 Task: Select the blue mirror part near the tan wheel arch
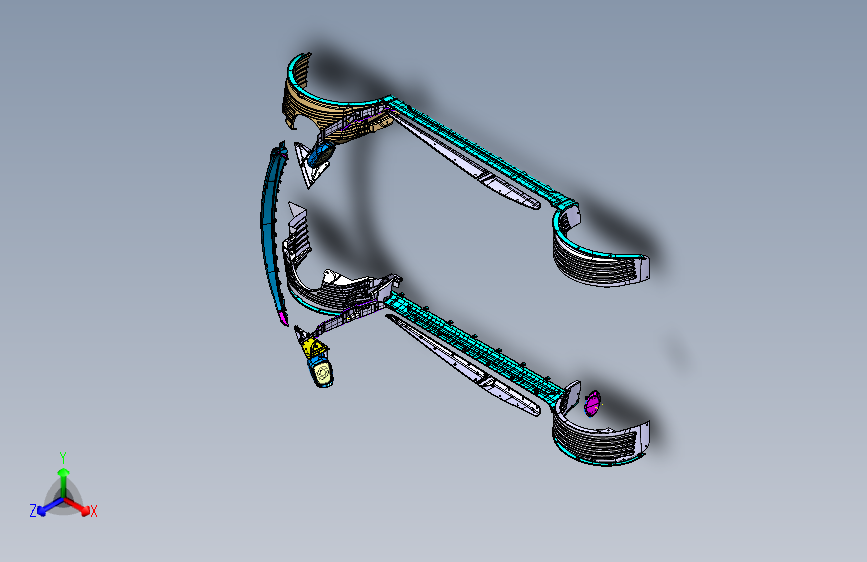[320, 154]
